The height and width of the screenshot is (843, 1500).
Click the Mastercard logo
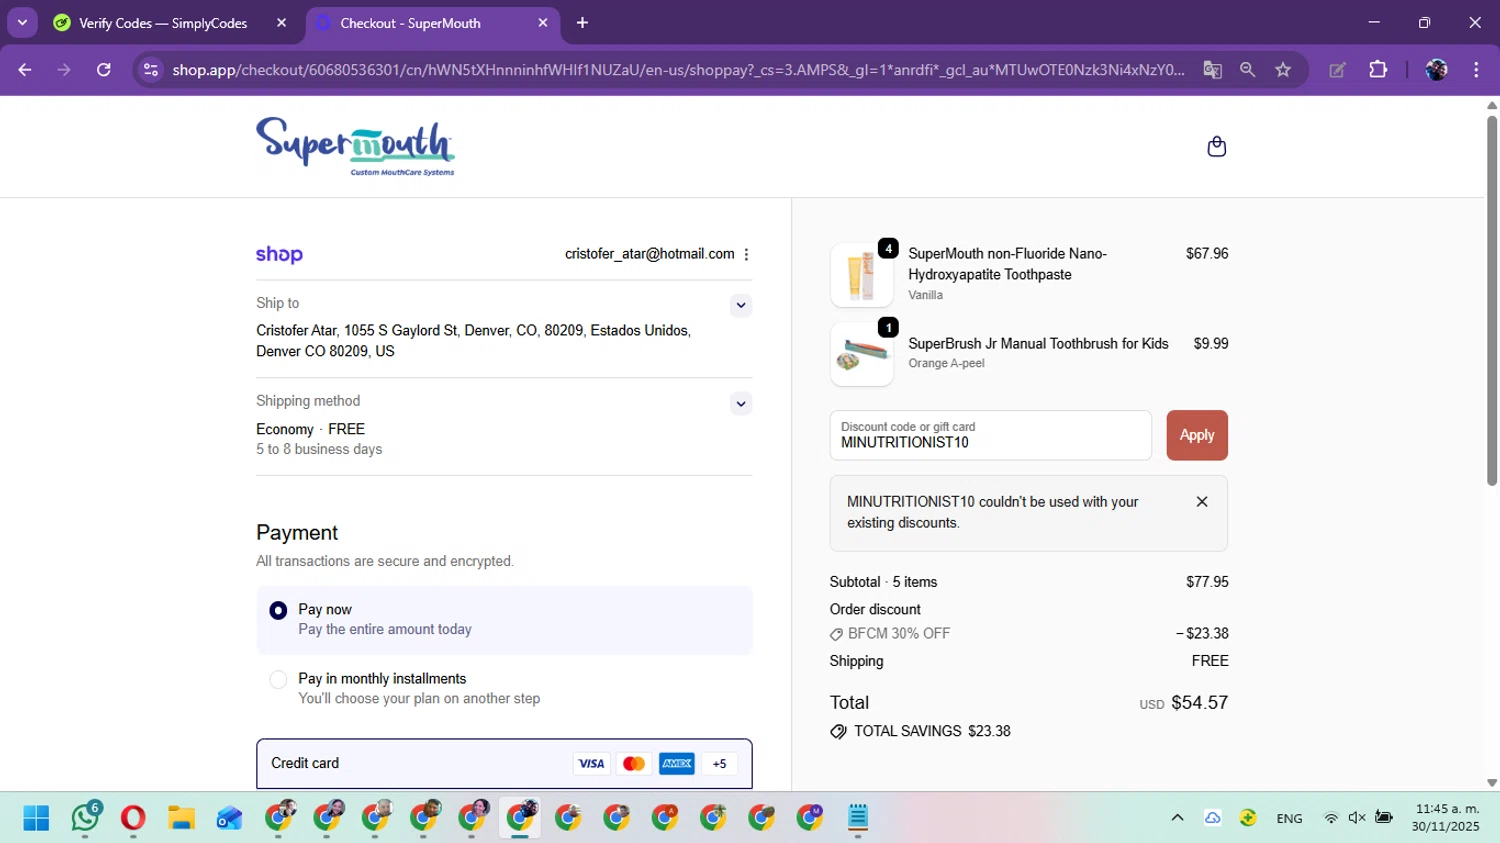634,764
